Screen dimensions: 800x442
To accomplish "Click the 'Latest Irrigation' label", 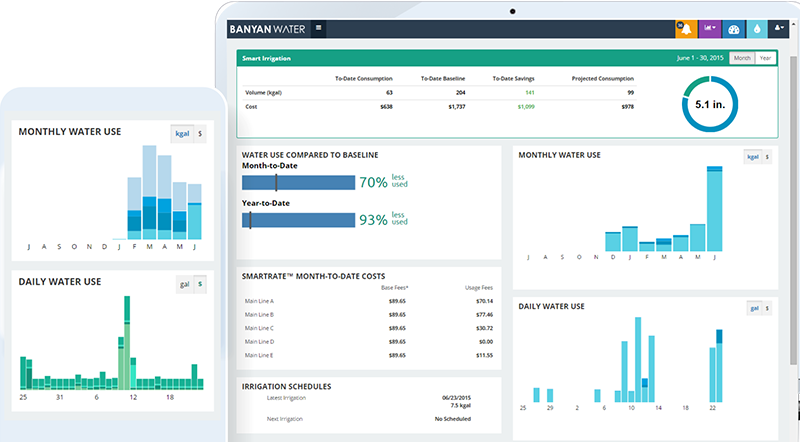I will (286, 398).
